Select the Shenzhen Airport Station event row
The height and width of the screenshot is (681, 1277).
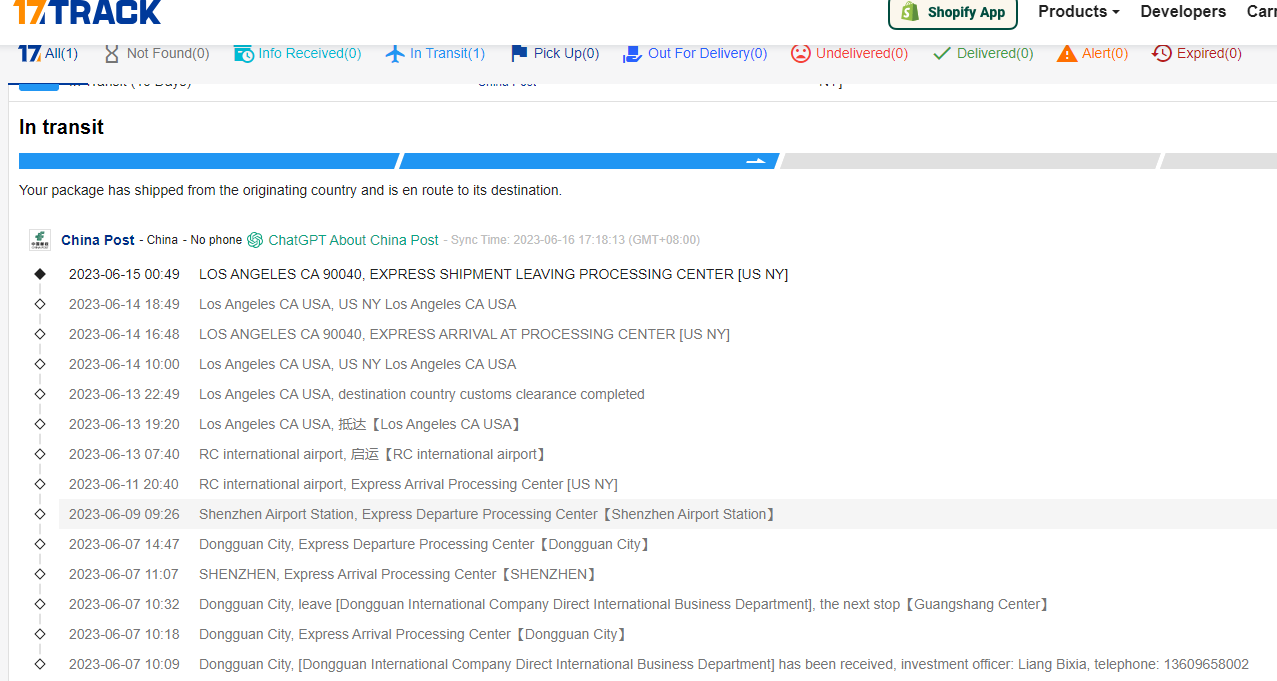click(x=487, y=514)
